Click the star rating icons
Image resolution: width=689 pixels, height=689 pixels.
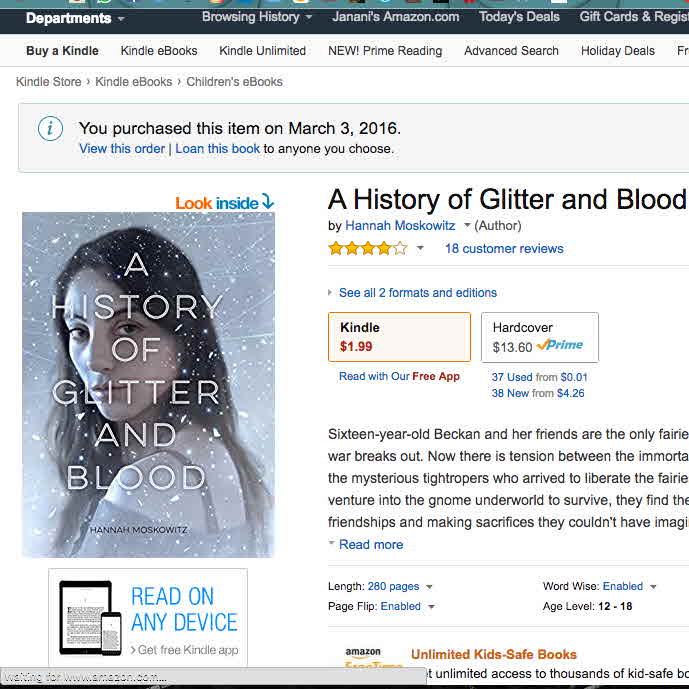click(367, 248)
